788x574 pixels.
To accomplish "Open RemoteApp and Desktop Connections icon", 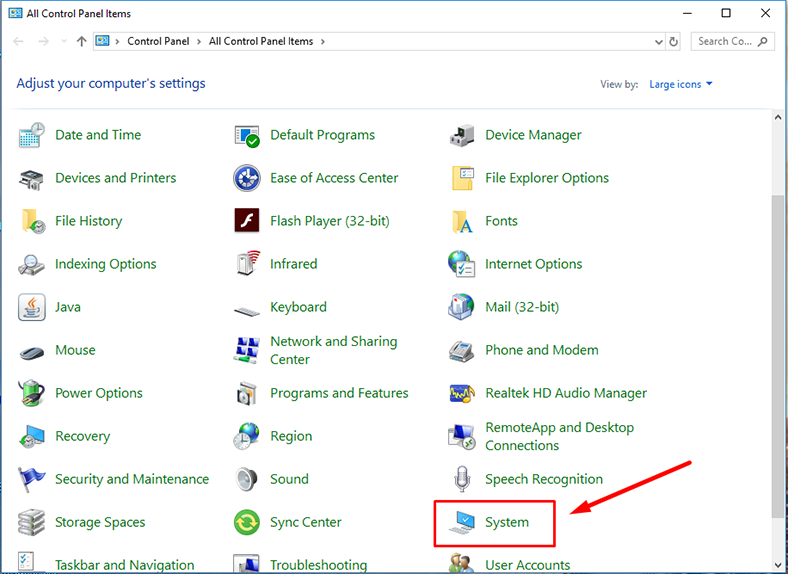I will [x=461, y=437].
